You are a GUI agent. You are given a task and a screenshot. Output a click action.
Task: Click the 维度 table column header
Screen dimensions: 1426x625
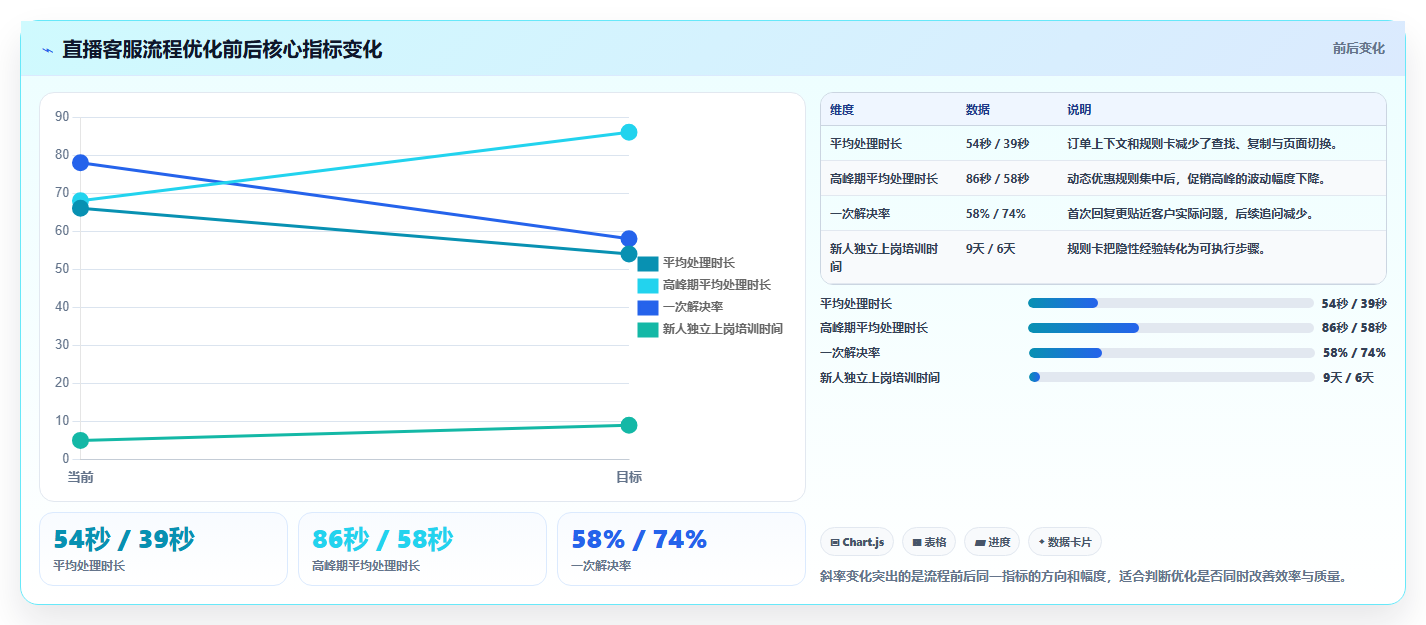[842, 110]
